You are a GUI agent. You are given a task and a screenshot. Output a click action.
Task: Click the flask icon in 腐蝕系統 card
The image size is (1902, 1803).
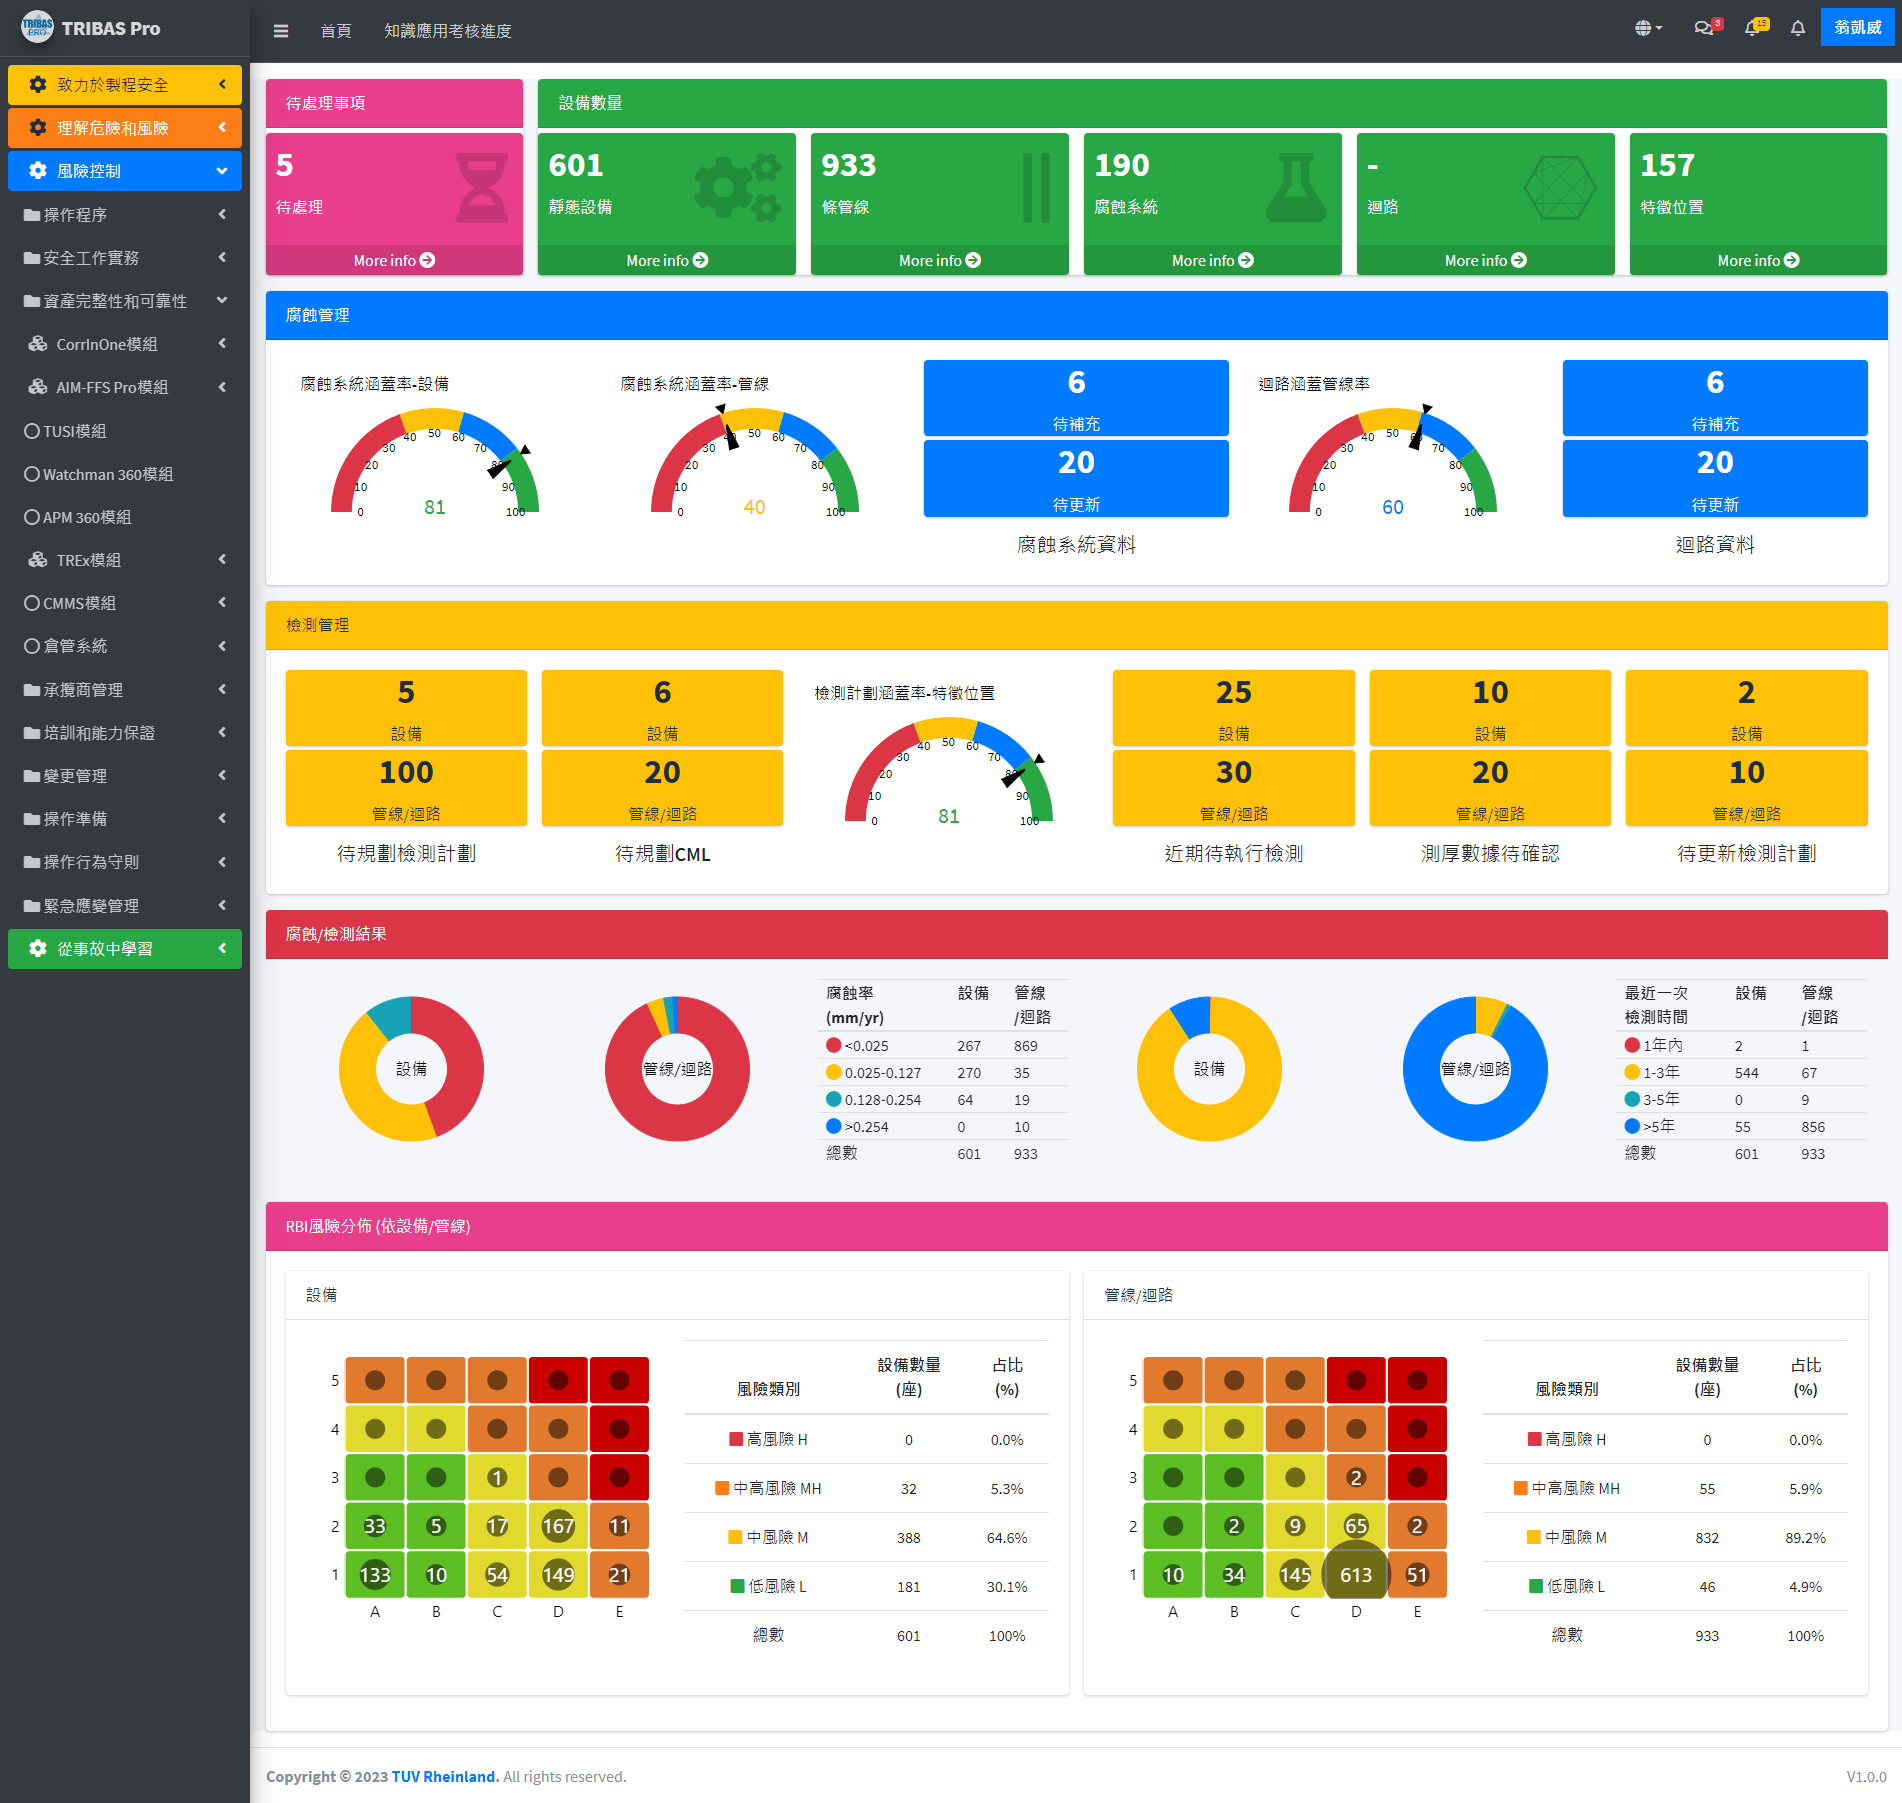pos(1296,188)
